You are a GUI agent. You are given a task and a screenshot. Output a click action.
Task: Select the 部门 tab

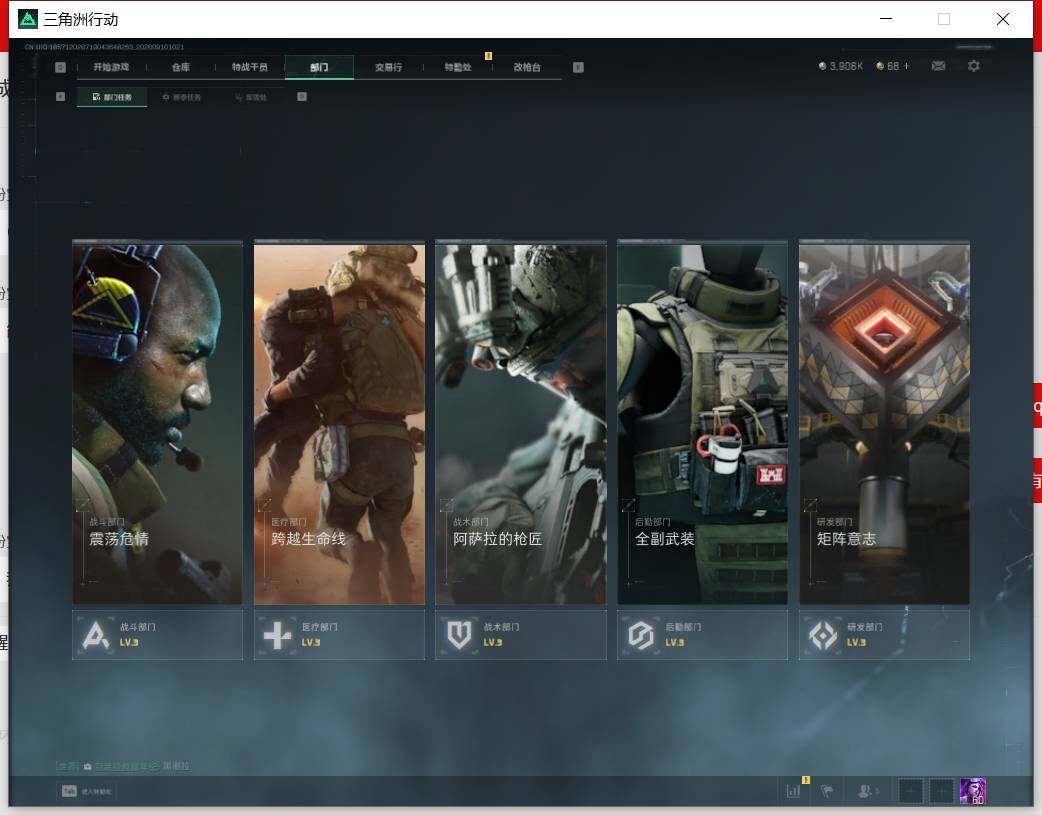pos(319,67)
